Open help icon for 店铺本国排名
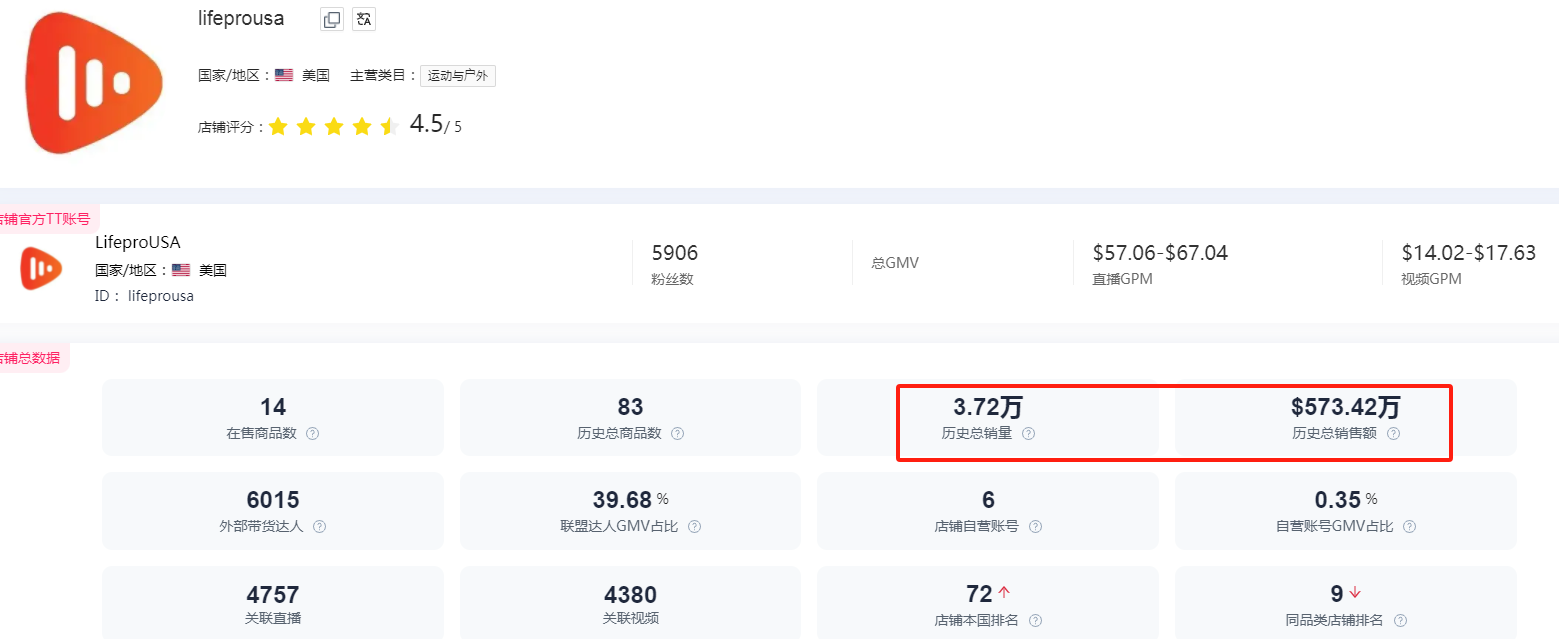1559x639 pixels. coord(1035,620)
